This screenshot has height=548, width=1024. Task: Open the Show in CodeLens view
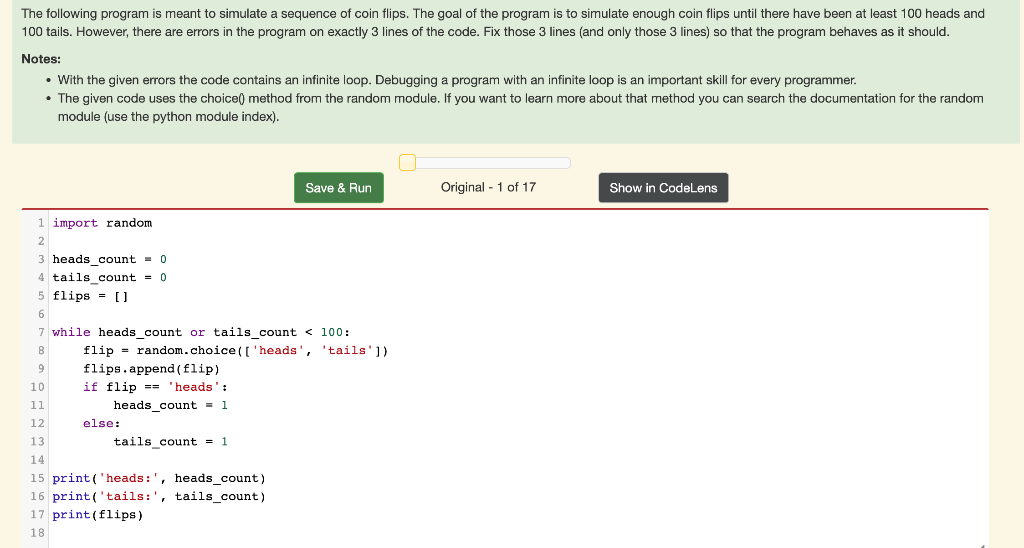[663, 188]
